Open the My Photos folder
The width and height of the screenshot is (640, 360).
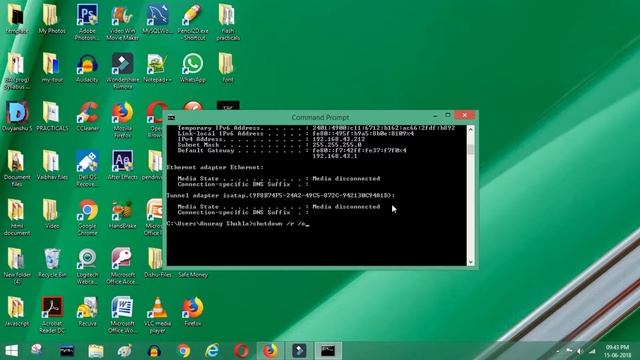(x=52, y=19)
